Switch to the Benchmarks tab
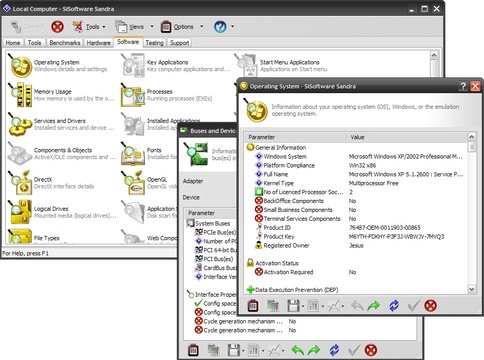 point(65,43)
